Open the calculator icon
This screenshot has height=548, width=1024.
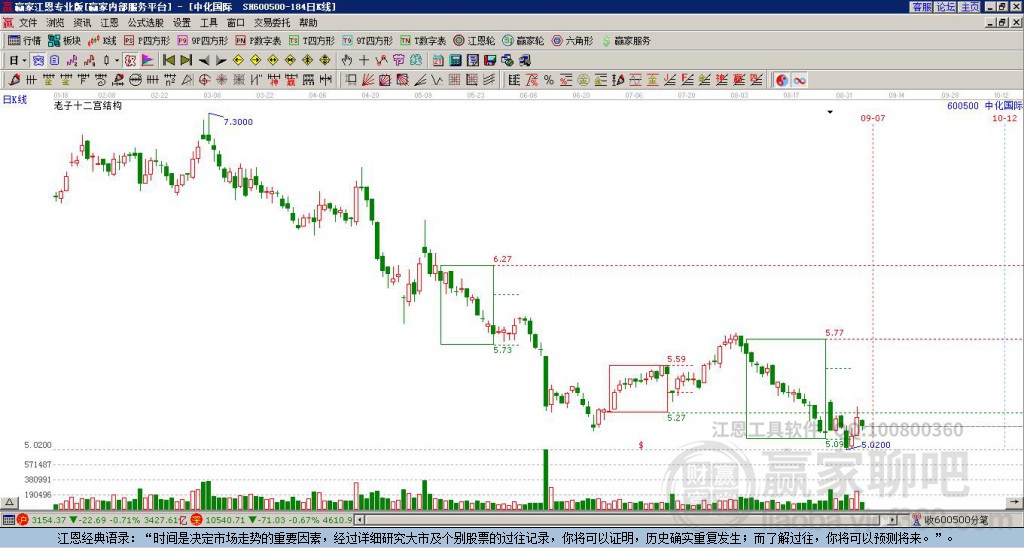[455, 60]
